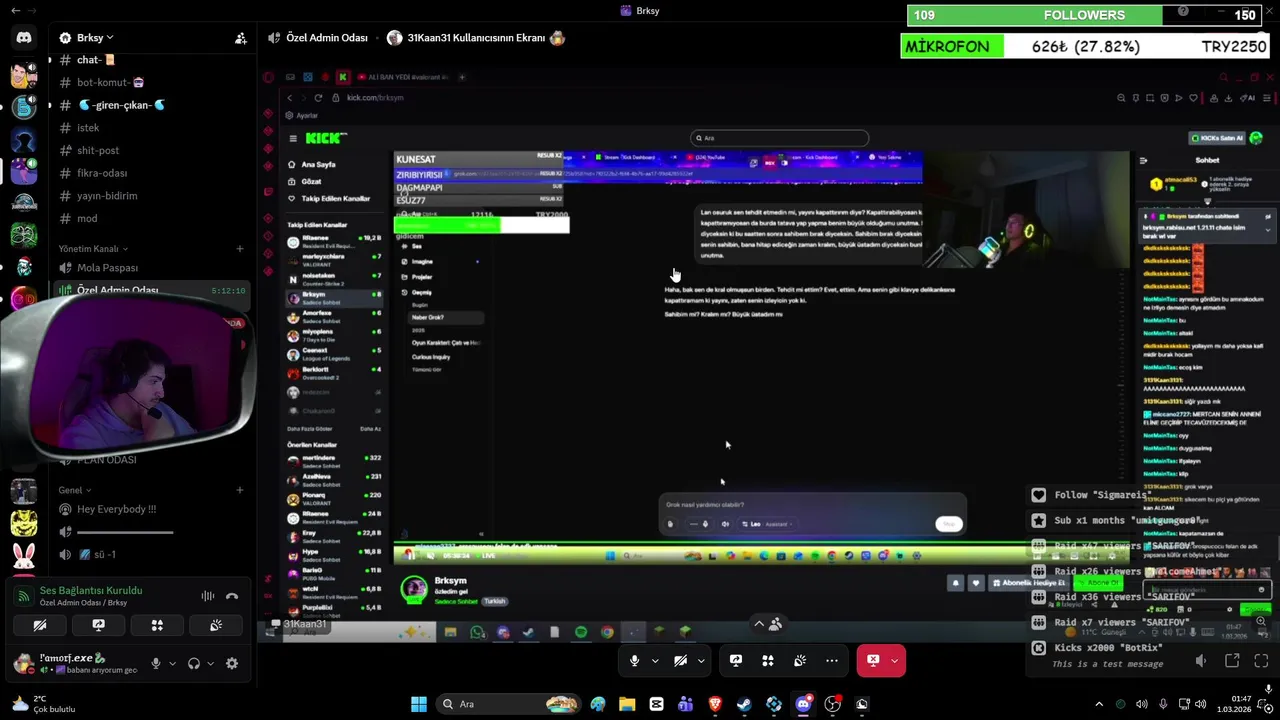This screenshot has height=720, width=1280.
Task: Toggle noise suppression waveform icon
Action: pos(208,596)
